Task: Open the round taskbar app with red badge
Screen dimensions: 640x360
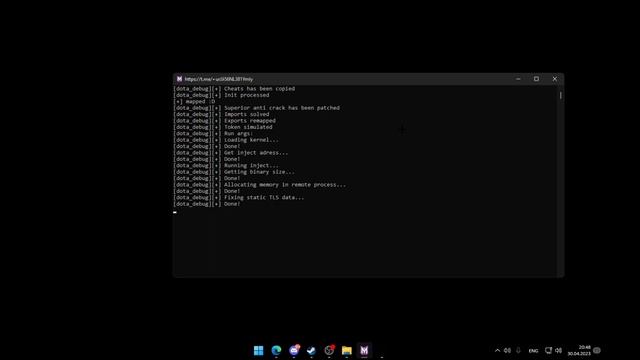Action: coord(329,350)
